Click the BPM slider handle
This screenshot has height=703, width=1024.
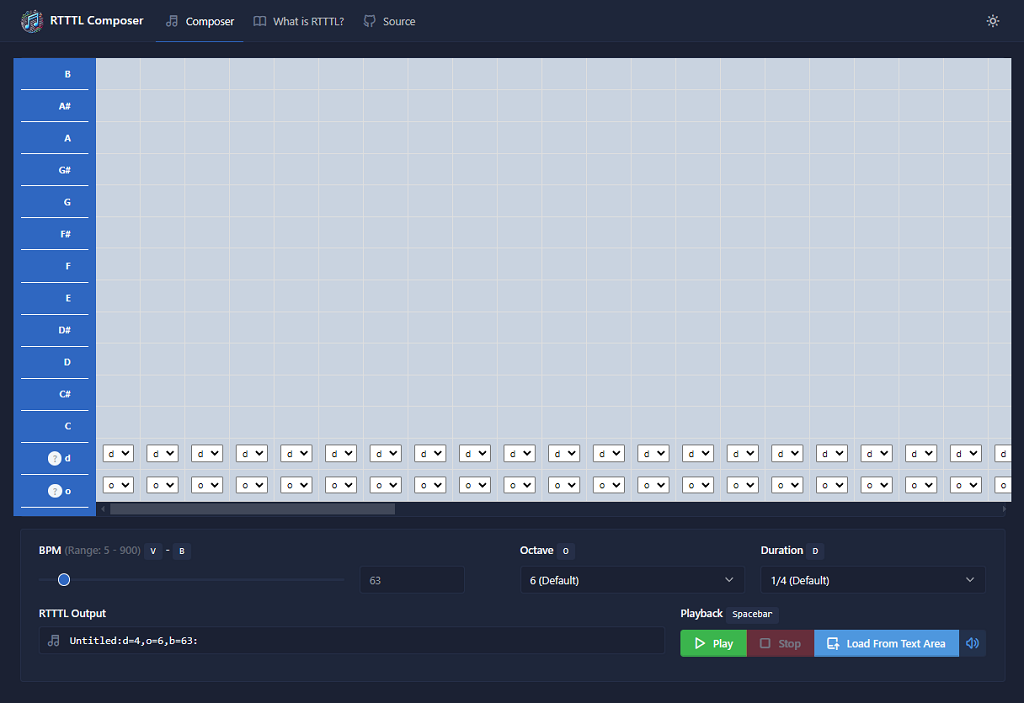click(64, 579)
